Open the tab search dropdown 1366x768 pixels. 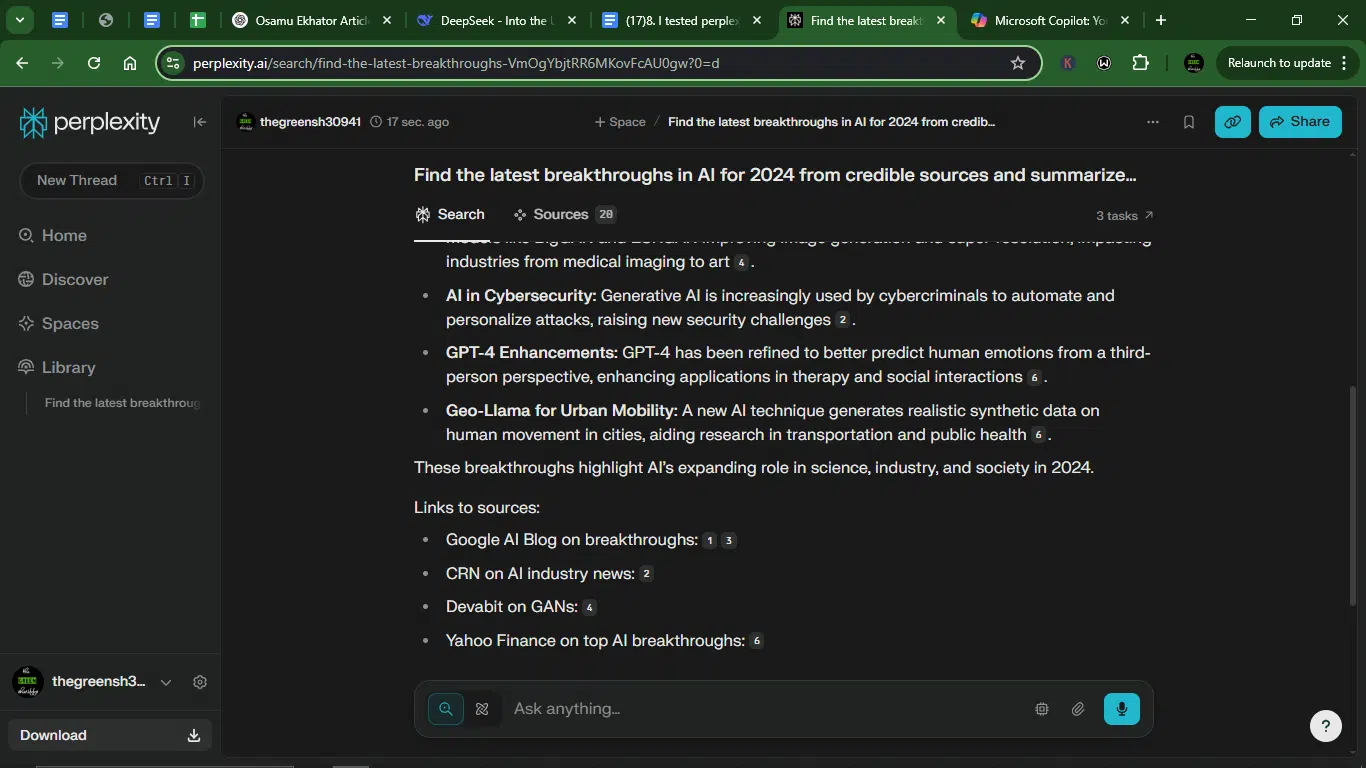point(19,20)
